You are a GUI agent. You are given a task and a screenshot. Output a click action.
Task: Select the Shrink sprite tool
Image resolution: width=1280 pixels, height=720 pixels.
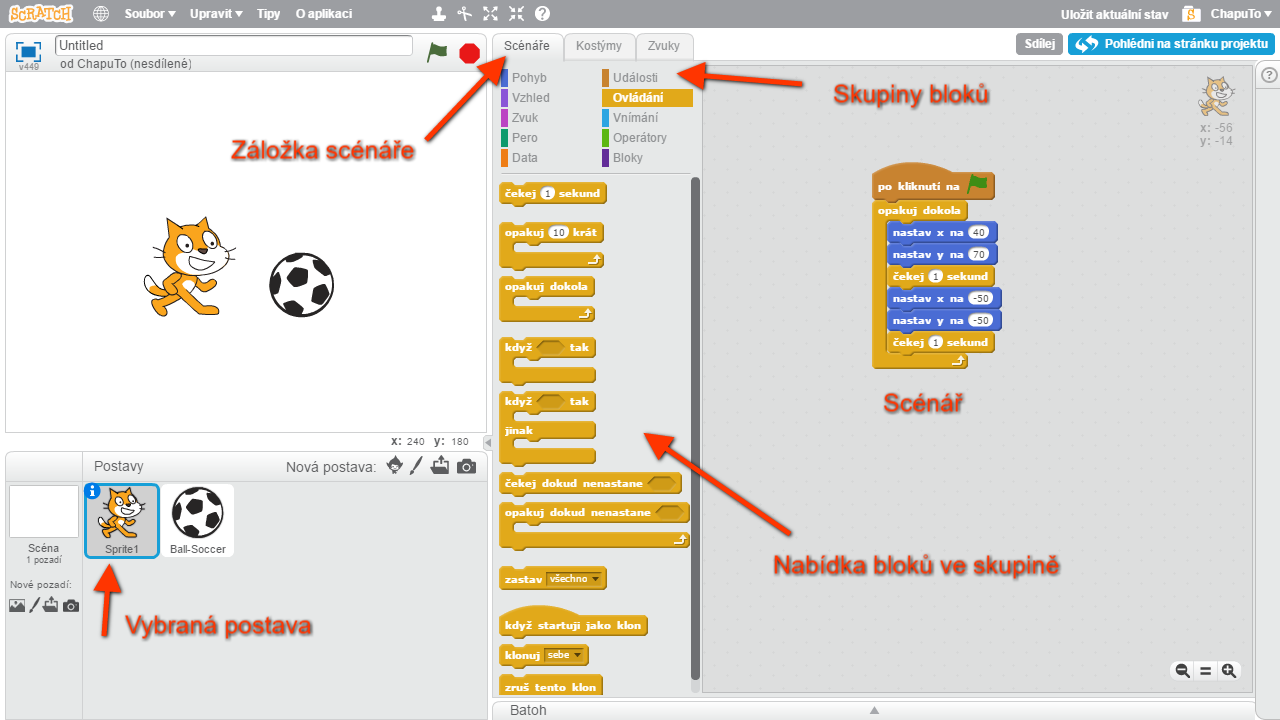click(516, 14)
